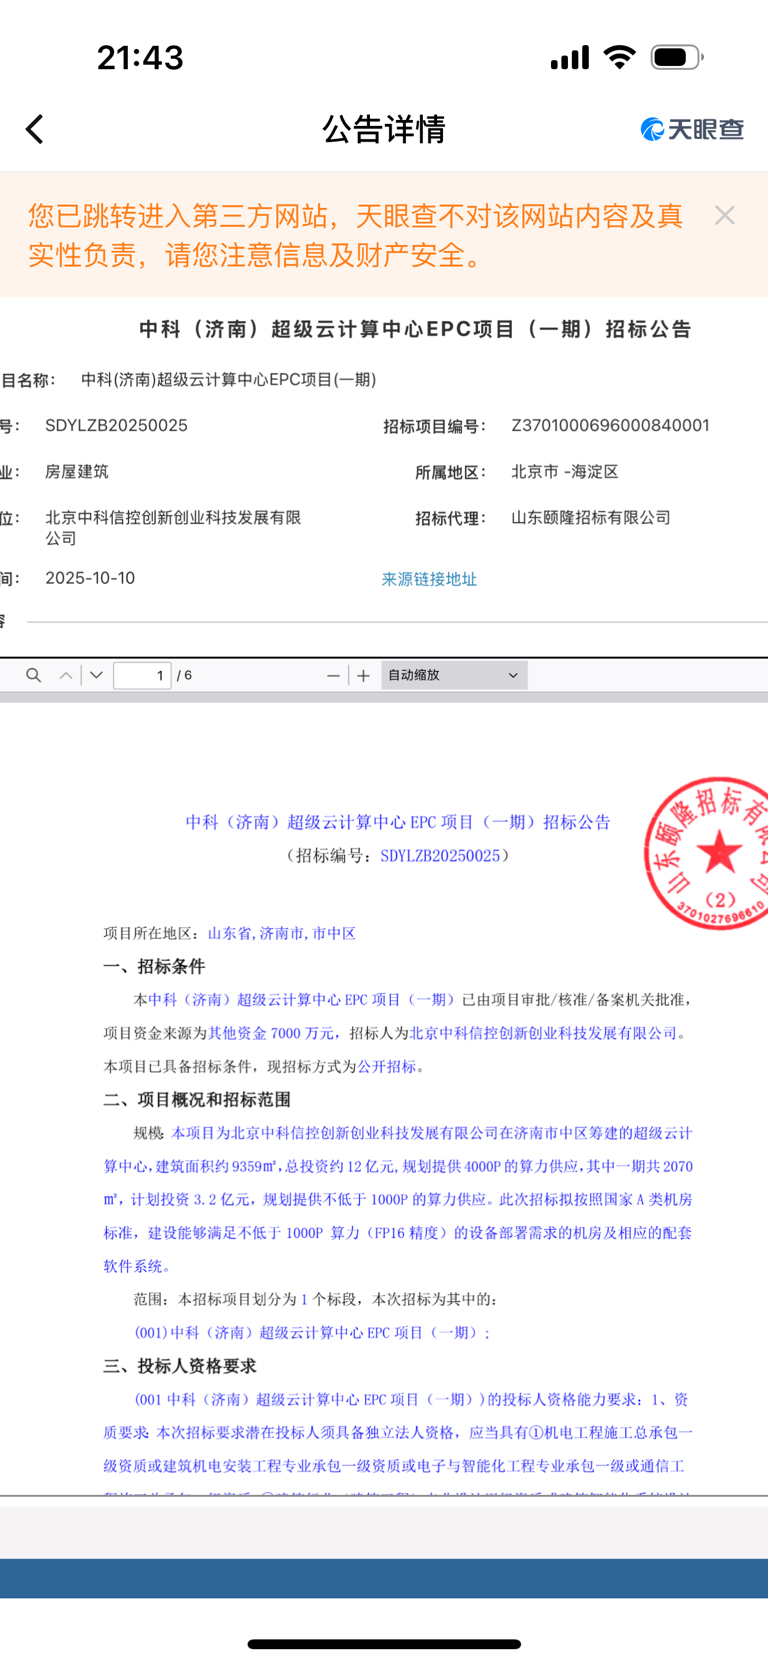Viewport: 769px width, 1665px height.
Task: Select heading 一、招标条件
Action: (x=154, y=966)
